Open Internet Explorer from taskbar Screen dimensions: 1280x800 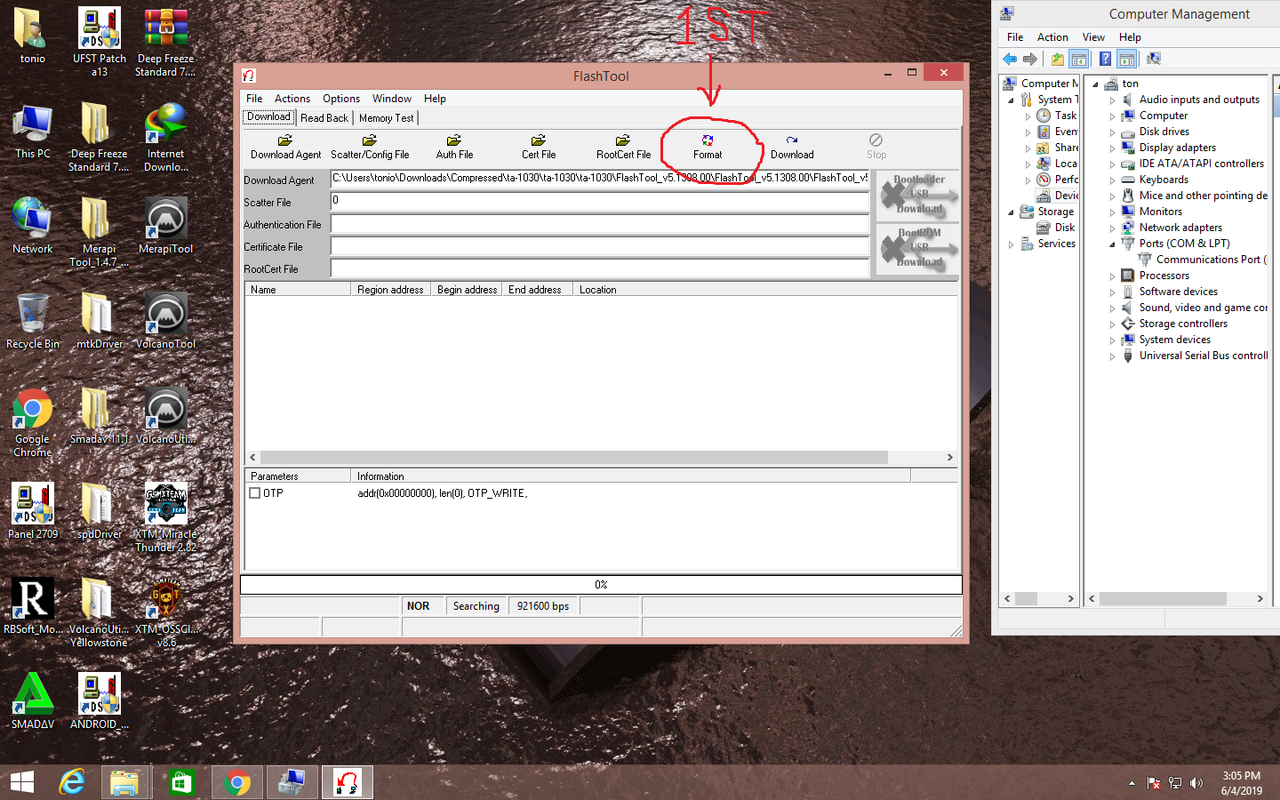click(72, 781)
